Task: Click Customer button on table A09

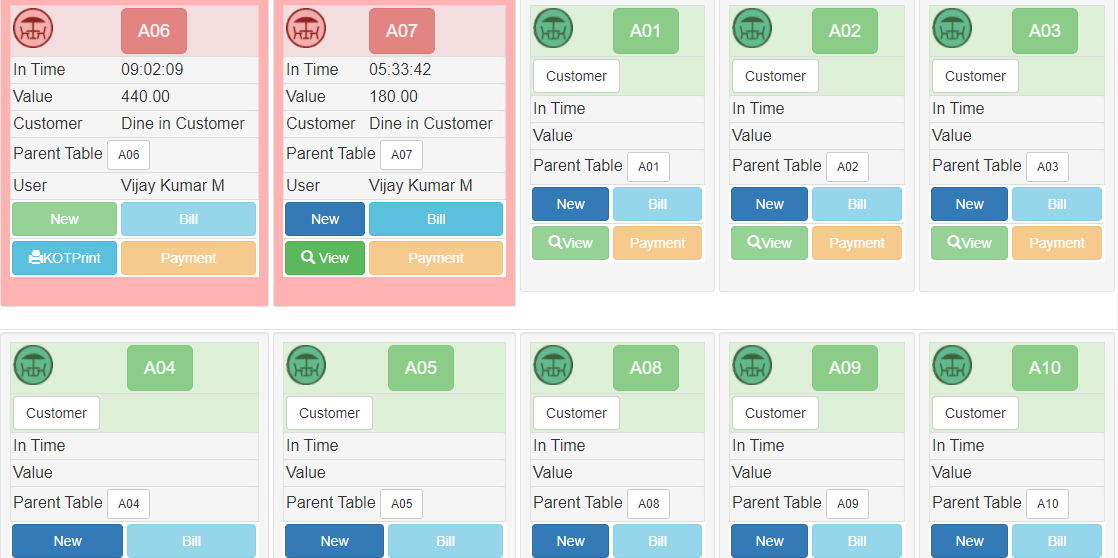Action: 775,413
